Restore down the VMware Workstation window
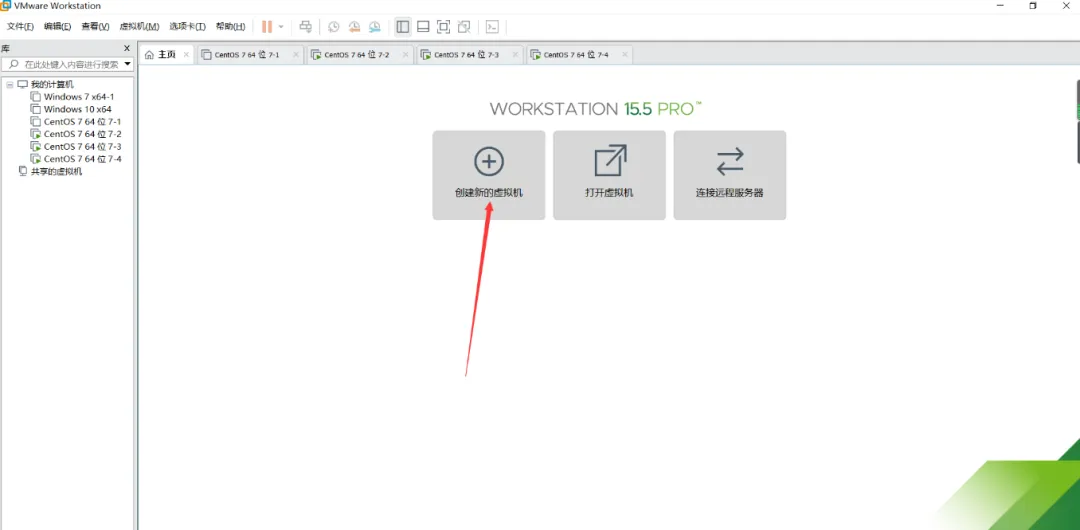 (x=1032, y=6)
